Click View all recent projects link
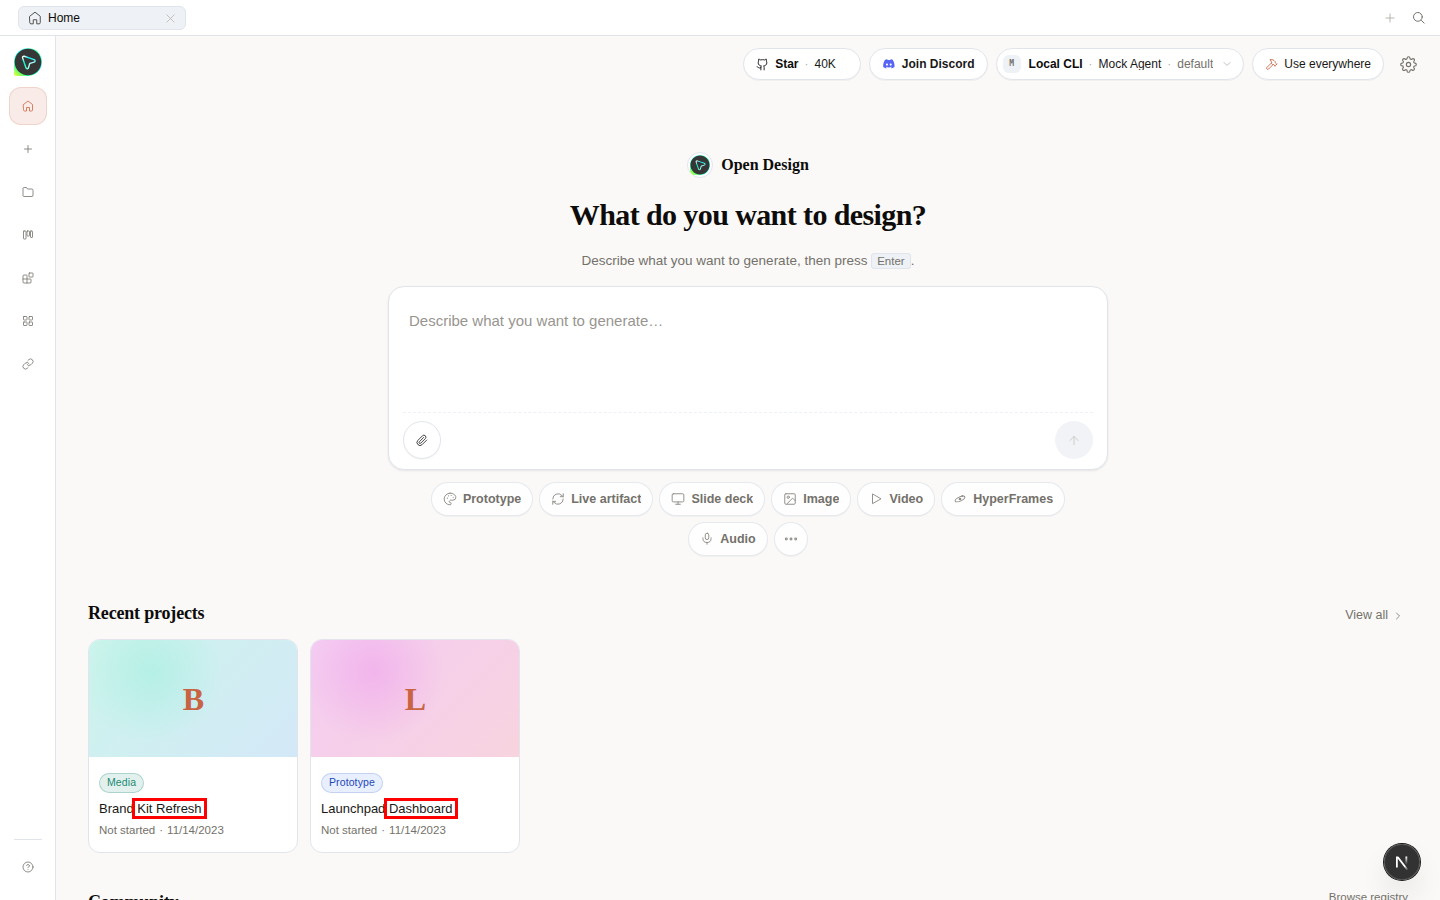The height and width of the screenshot is (900, 1440). (1373, 615)
